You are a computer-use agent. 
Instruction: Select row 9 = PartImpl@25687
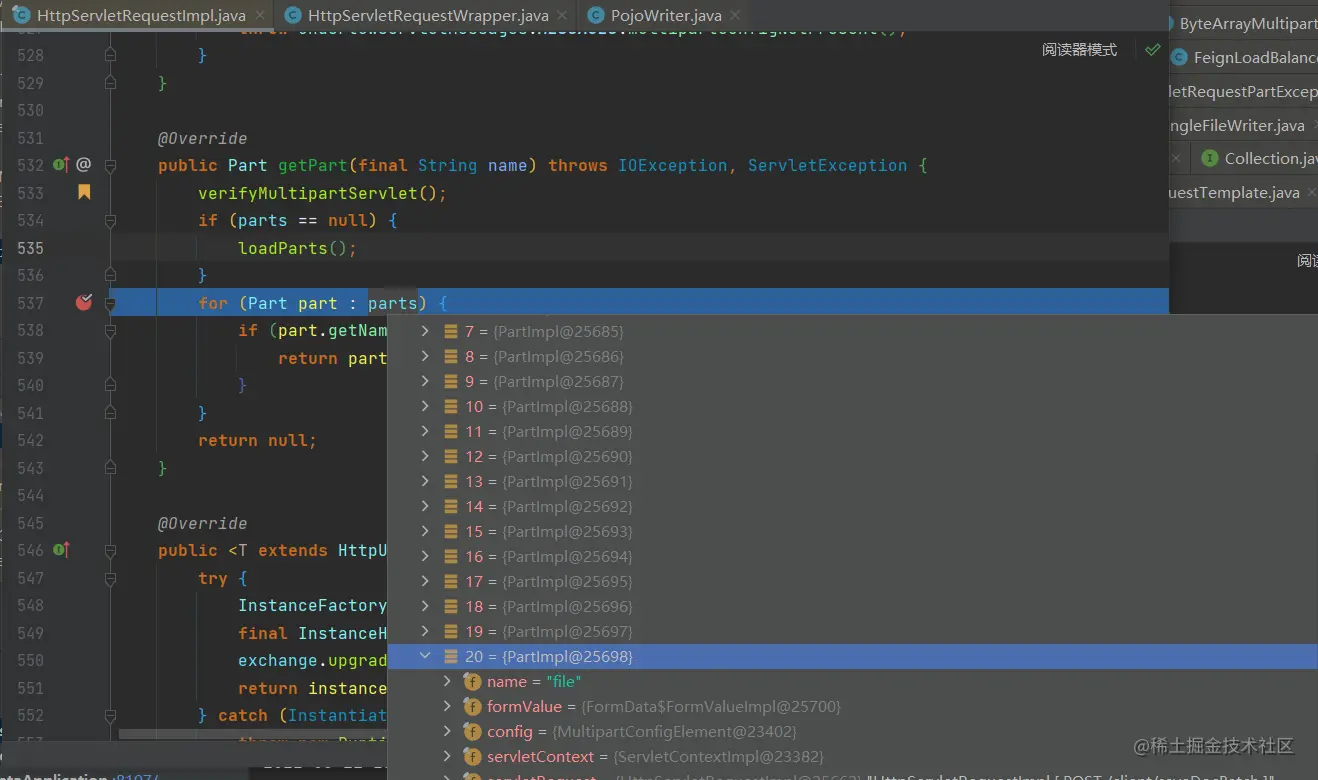click(852, 381)
